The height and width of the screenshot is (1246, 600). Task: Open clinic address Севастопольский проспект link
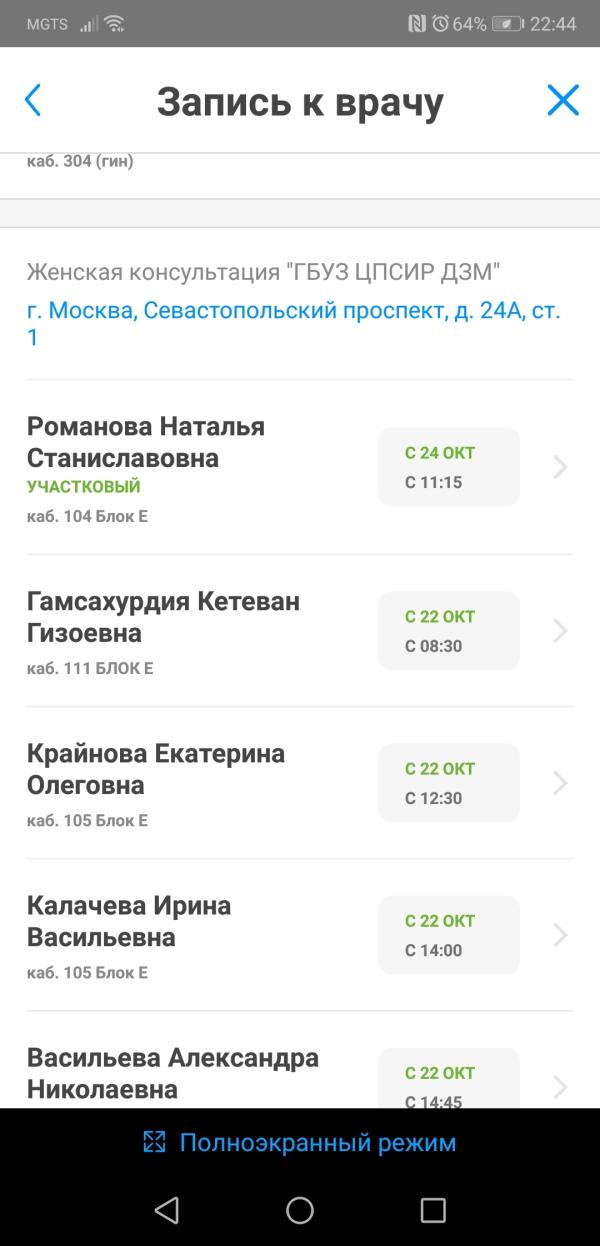tap(294, 324)
